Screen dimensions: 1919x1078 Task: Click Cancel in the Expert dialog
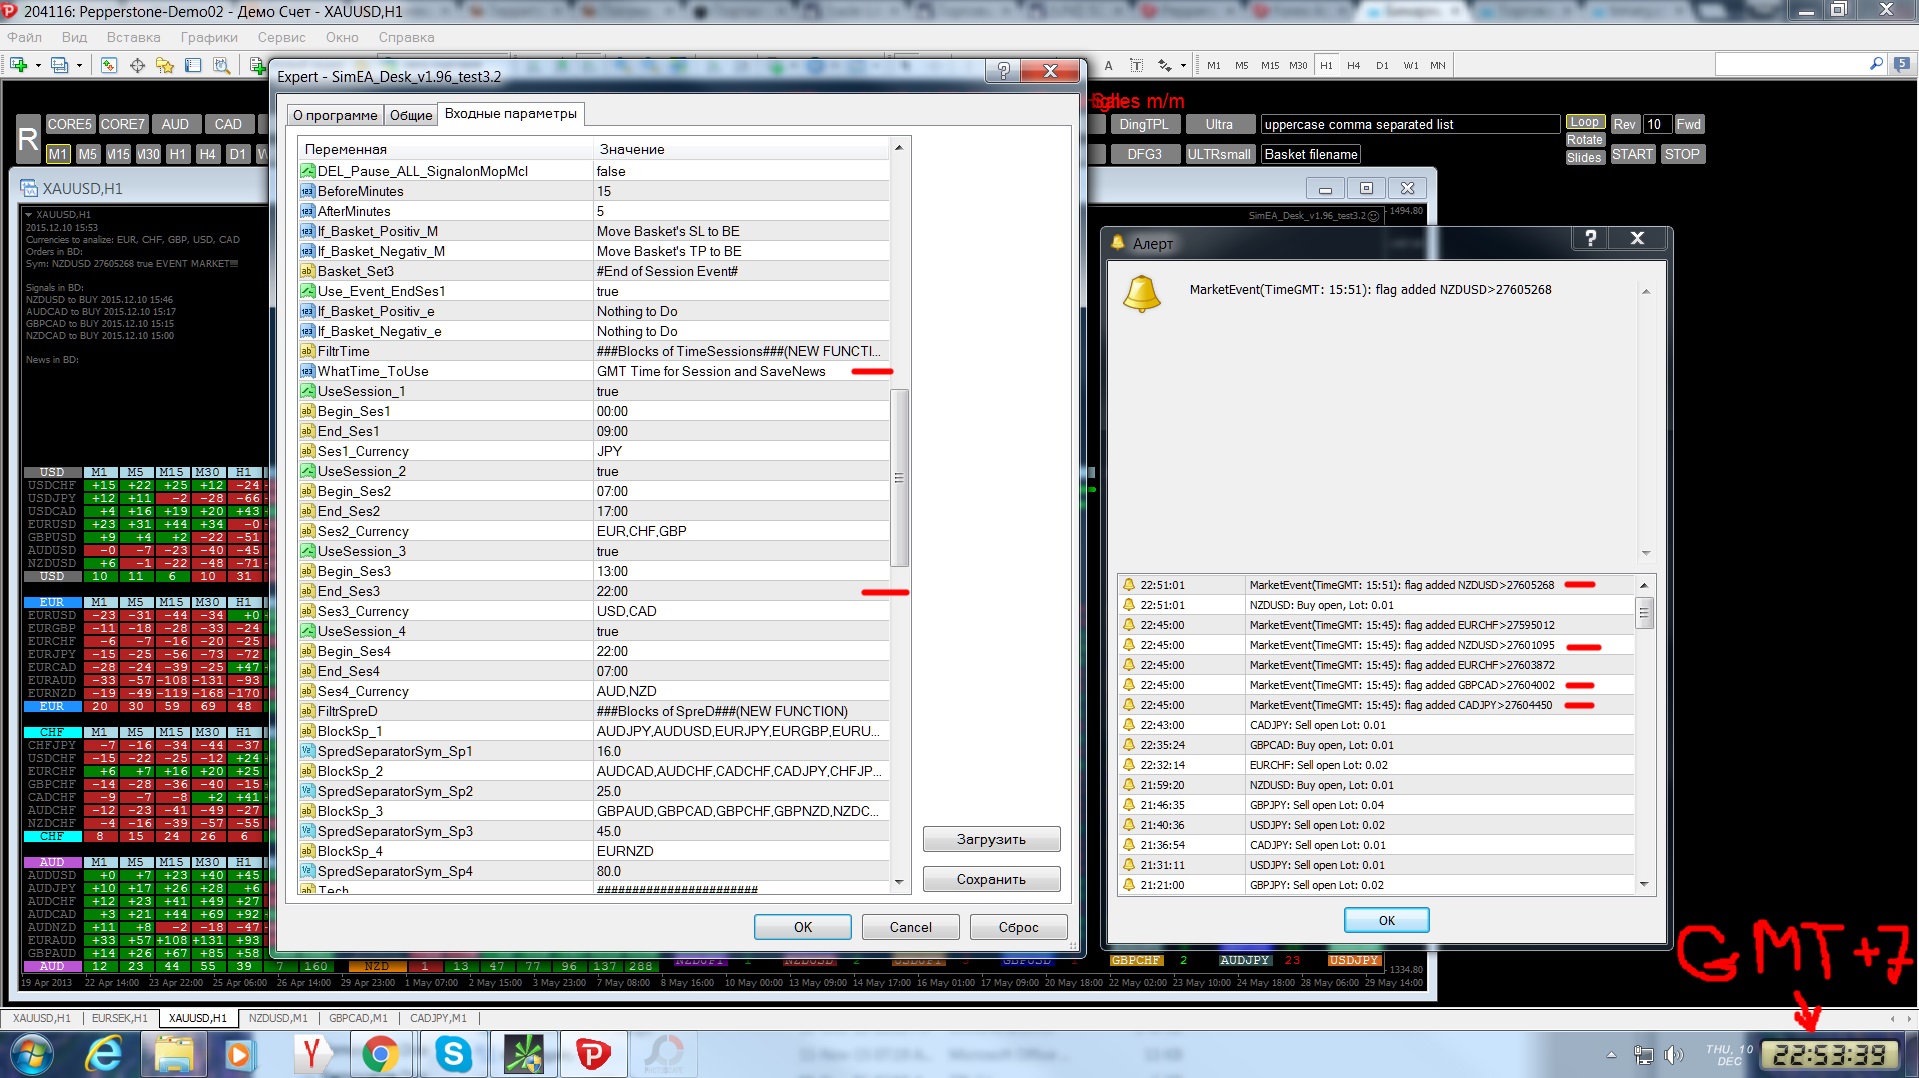(x=911, y=927)
